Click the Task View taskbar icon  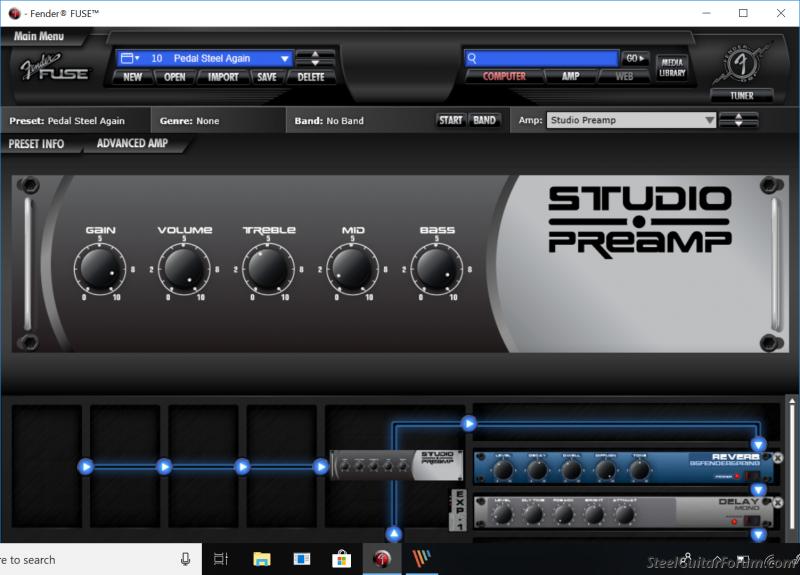pos(220,560)
